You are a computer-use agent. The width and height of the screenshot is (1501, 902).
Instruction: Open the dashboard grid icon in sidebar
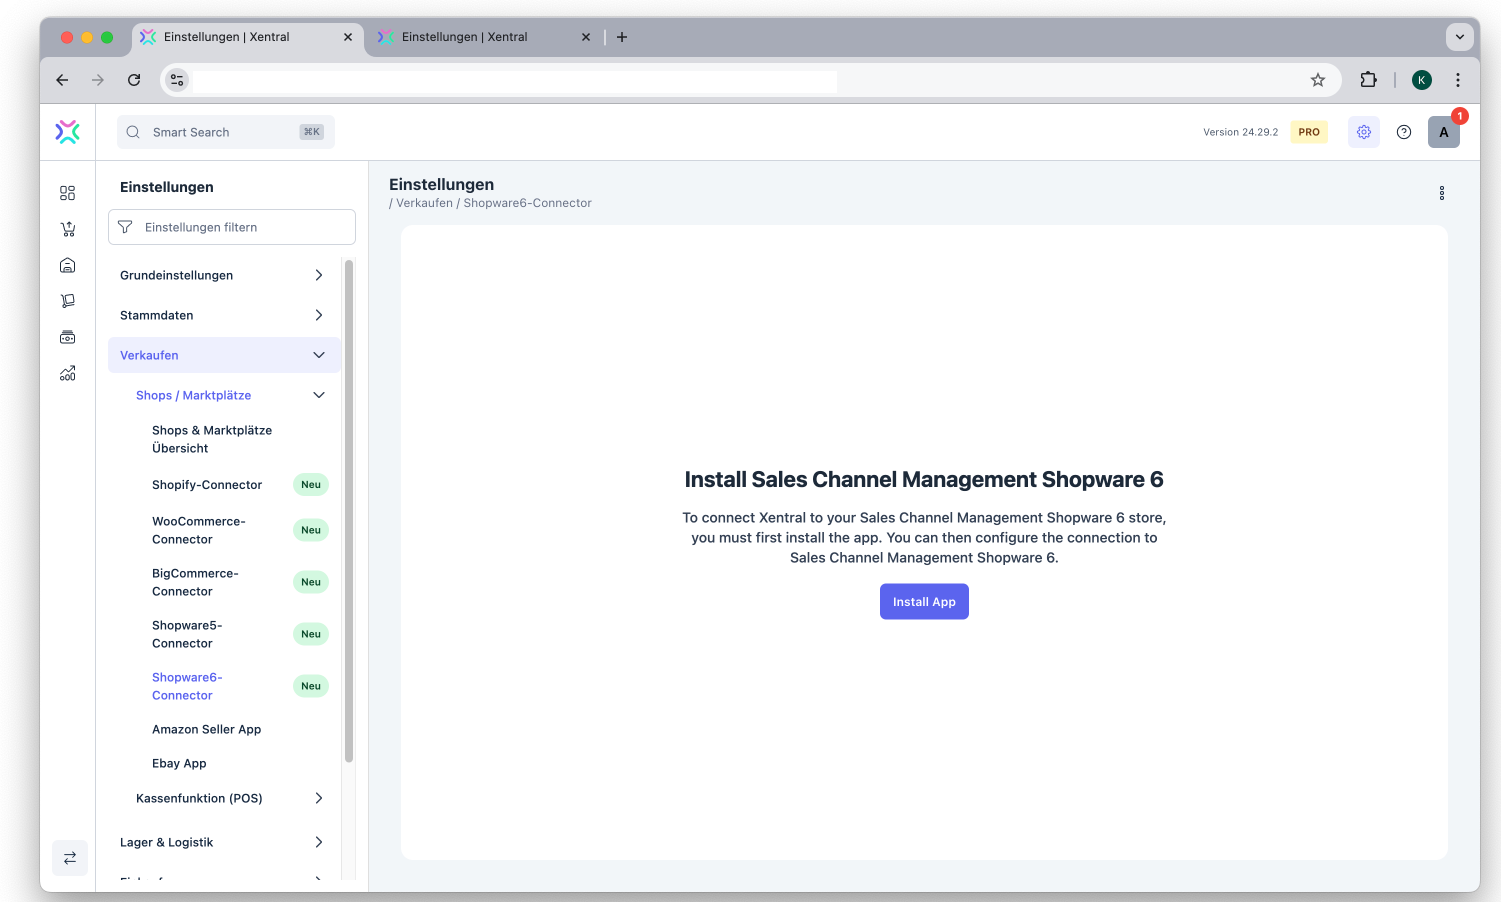pyautogui.click(x=67, y=193)
